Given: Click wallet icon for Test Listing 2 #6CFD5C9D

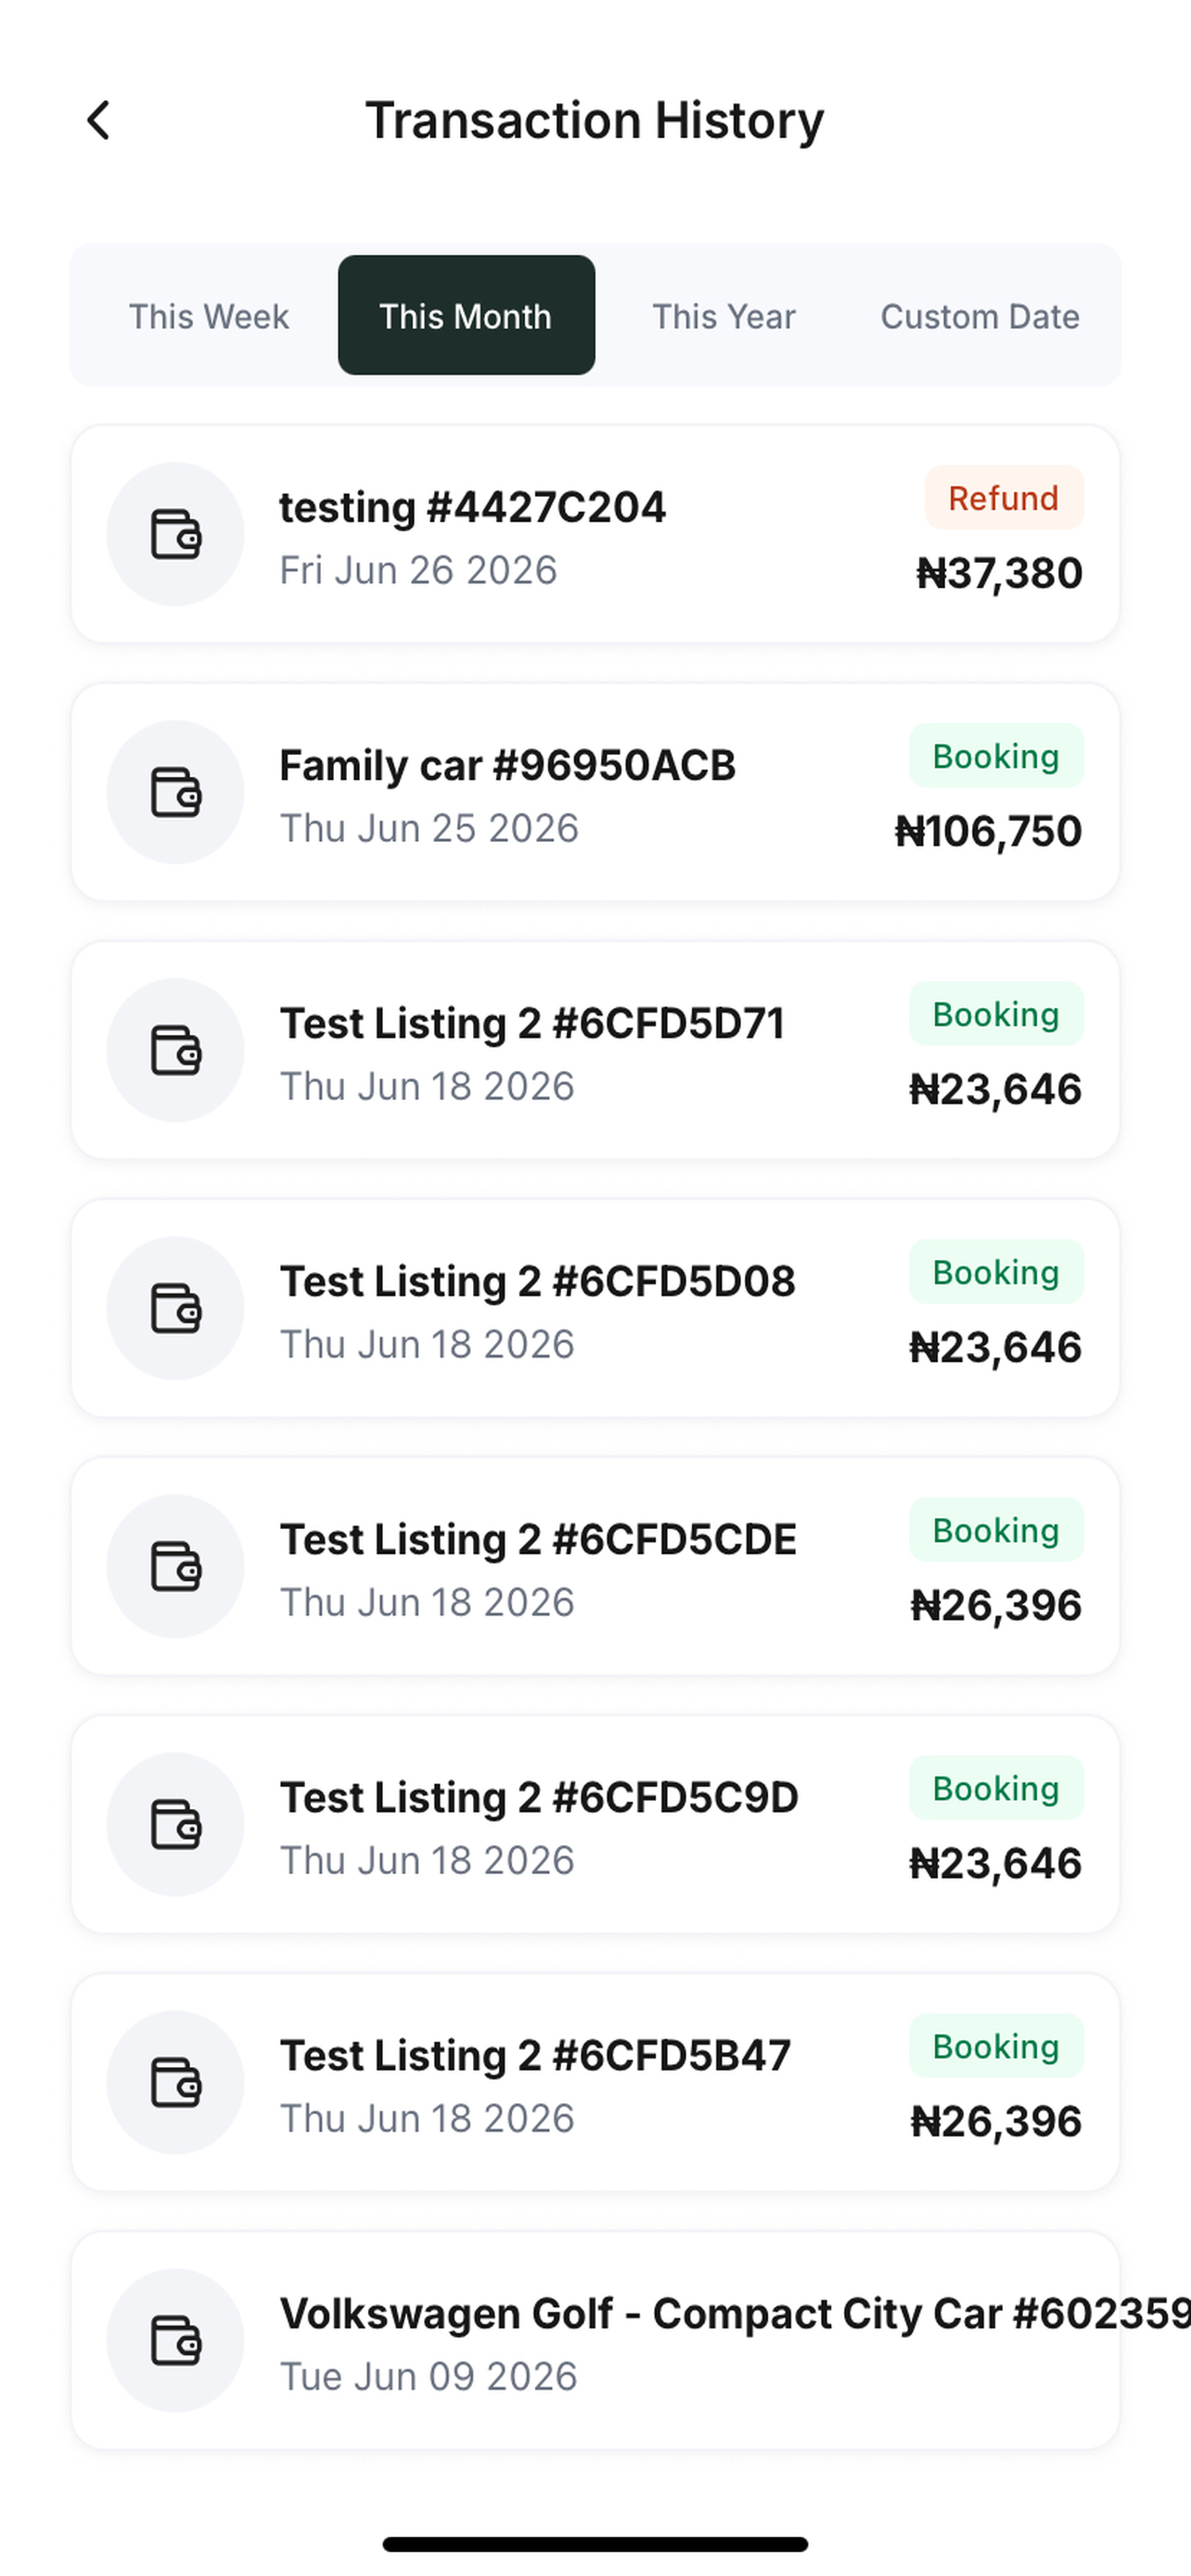Looking at the screenshot, I should (176, 1824).
